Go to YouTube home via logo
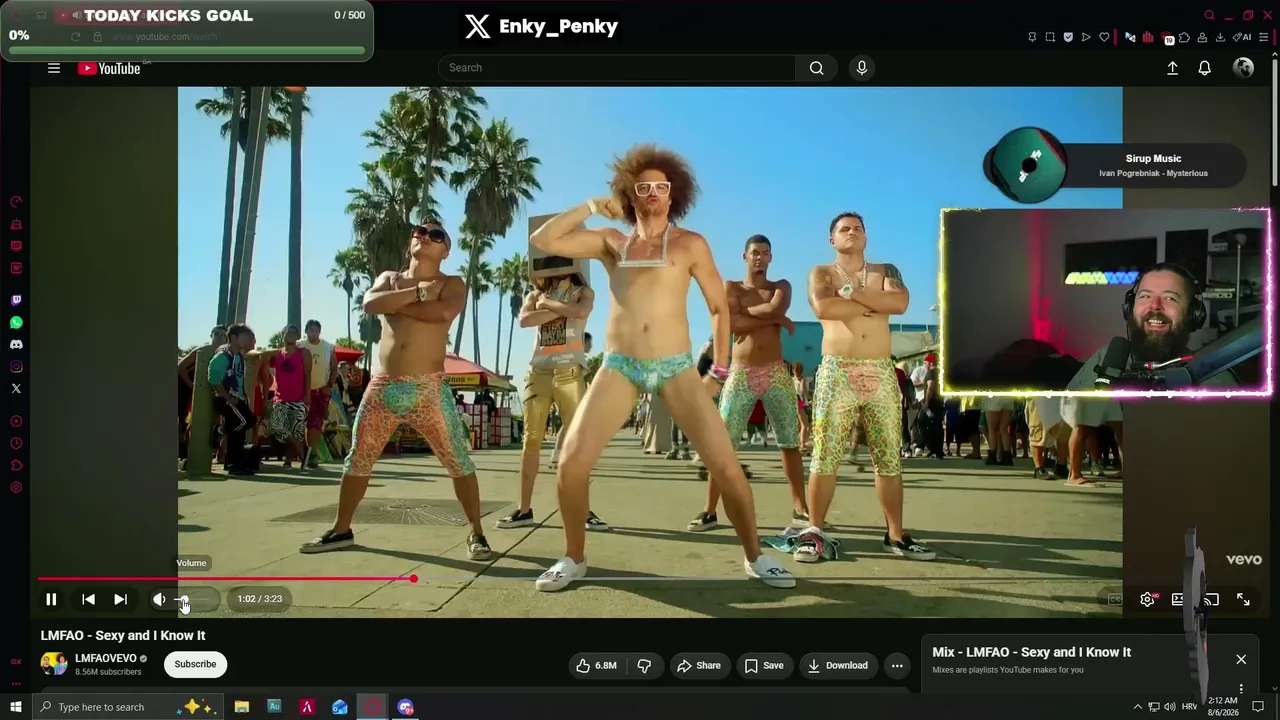Image resolution: width=1280 pixels, height=720 pixels. pos(109,68)
